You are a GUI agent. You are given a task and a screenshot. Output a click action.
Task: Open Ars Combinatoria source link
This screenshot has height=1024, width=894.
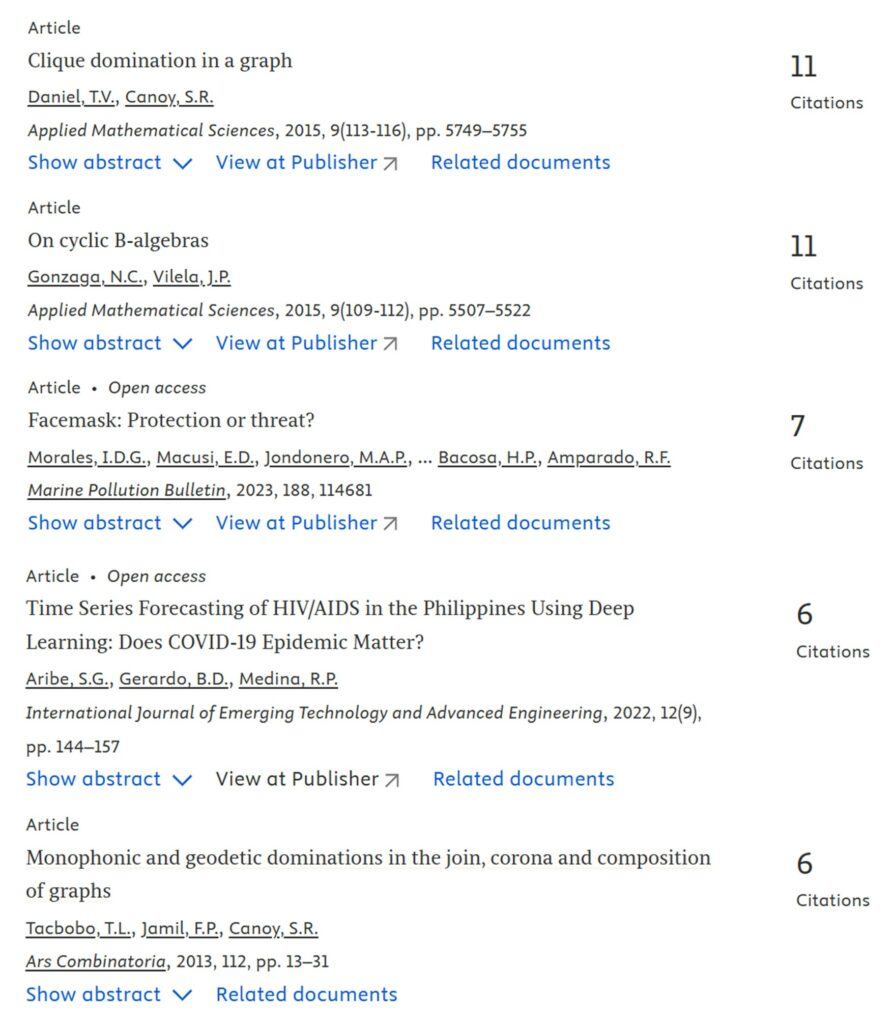96,962
